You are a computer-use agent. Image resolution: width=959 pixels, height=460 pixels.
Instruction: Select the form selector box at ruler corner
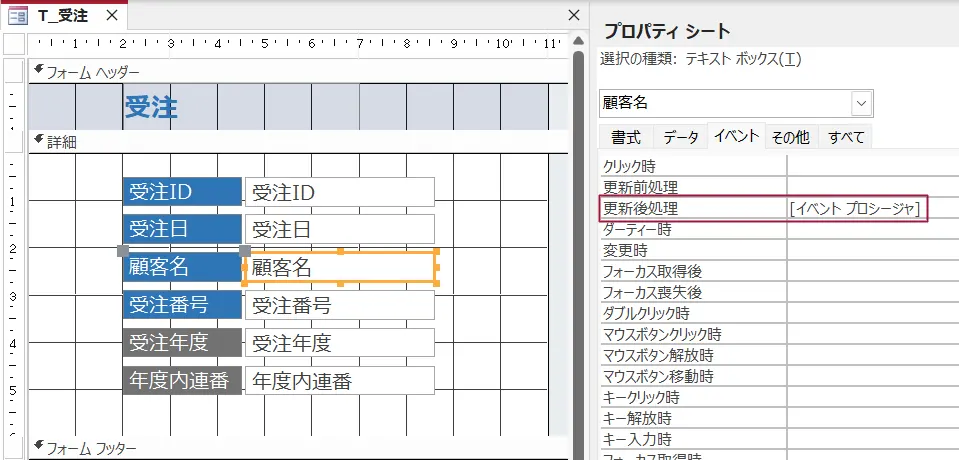point(13,44)
